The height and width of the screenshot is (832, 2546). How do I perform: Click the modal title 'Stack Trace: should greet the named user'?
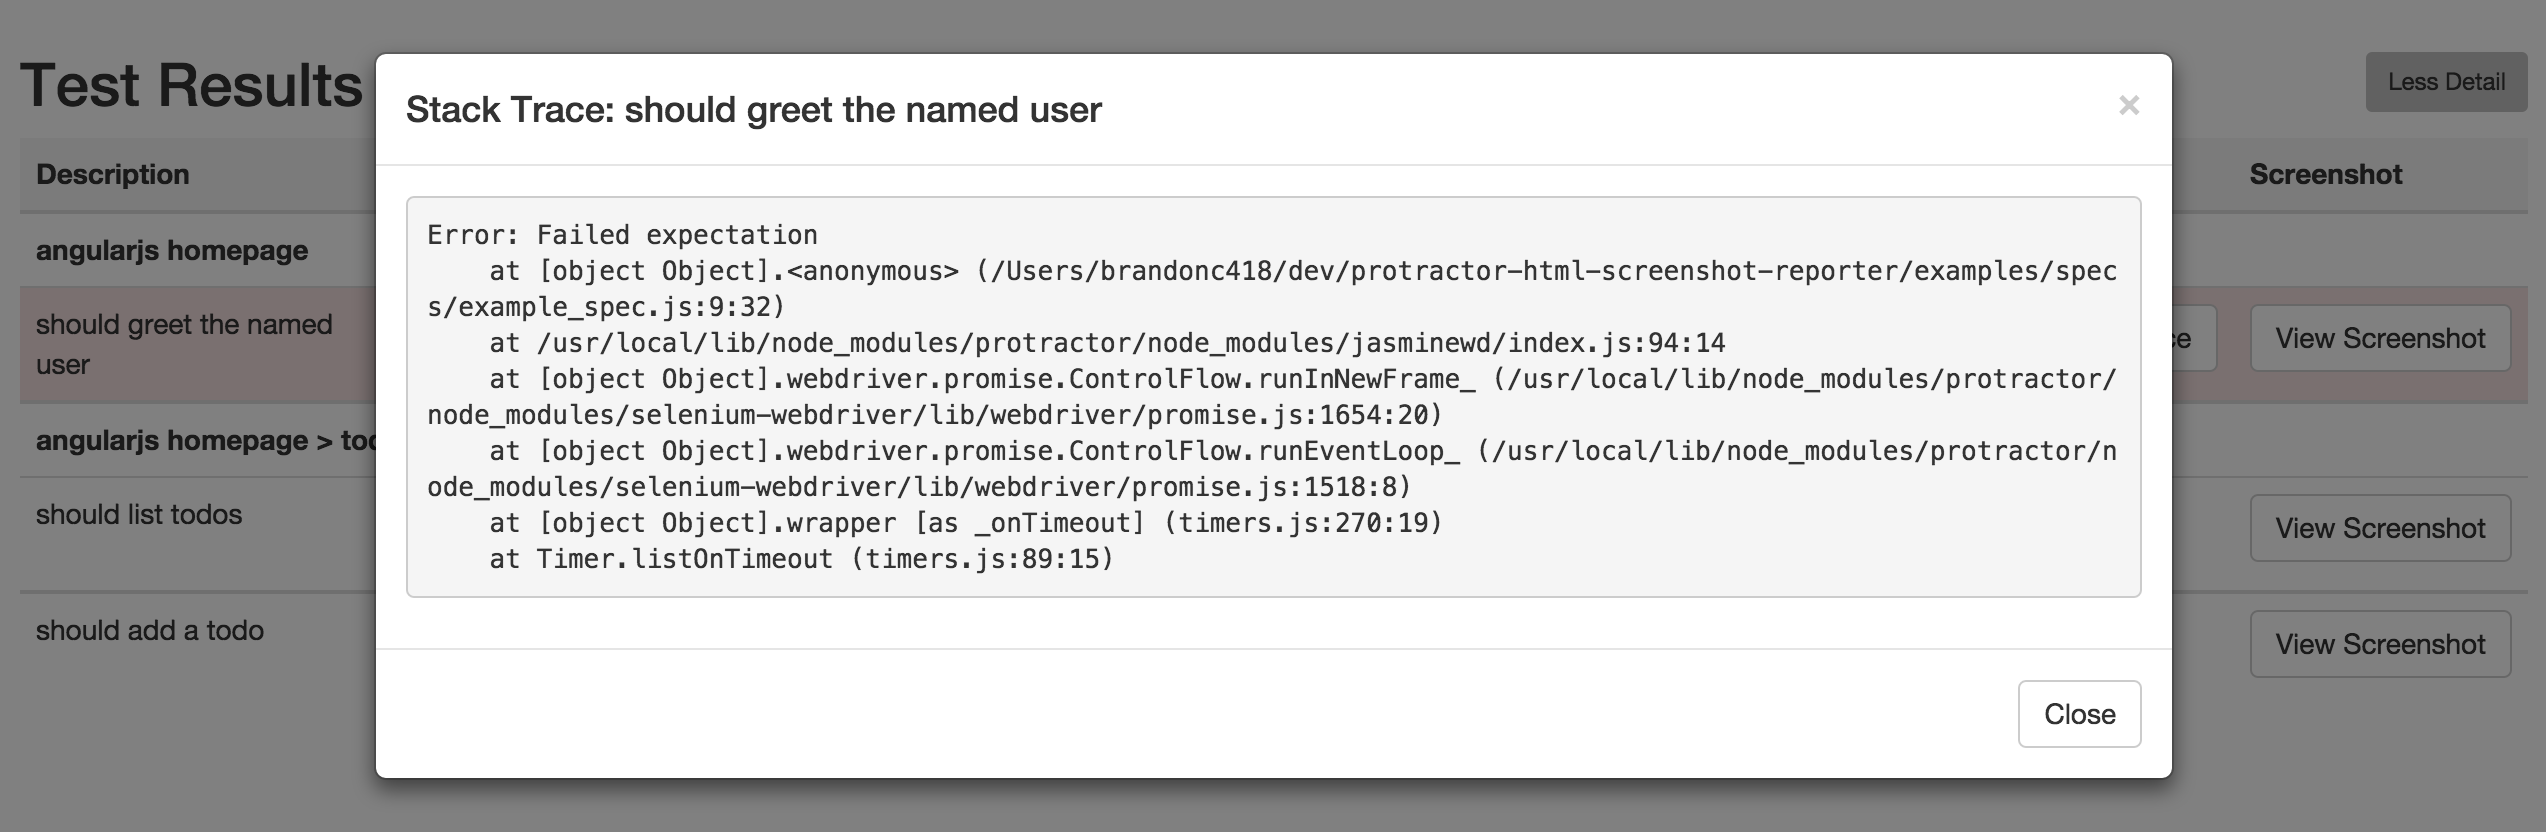tap(753, 110)
